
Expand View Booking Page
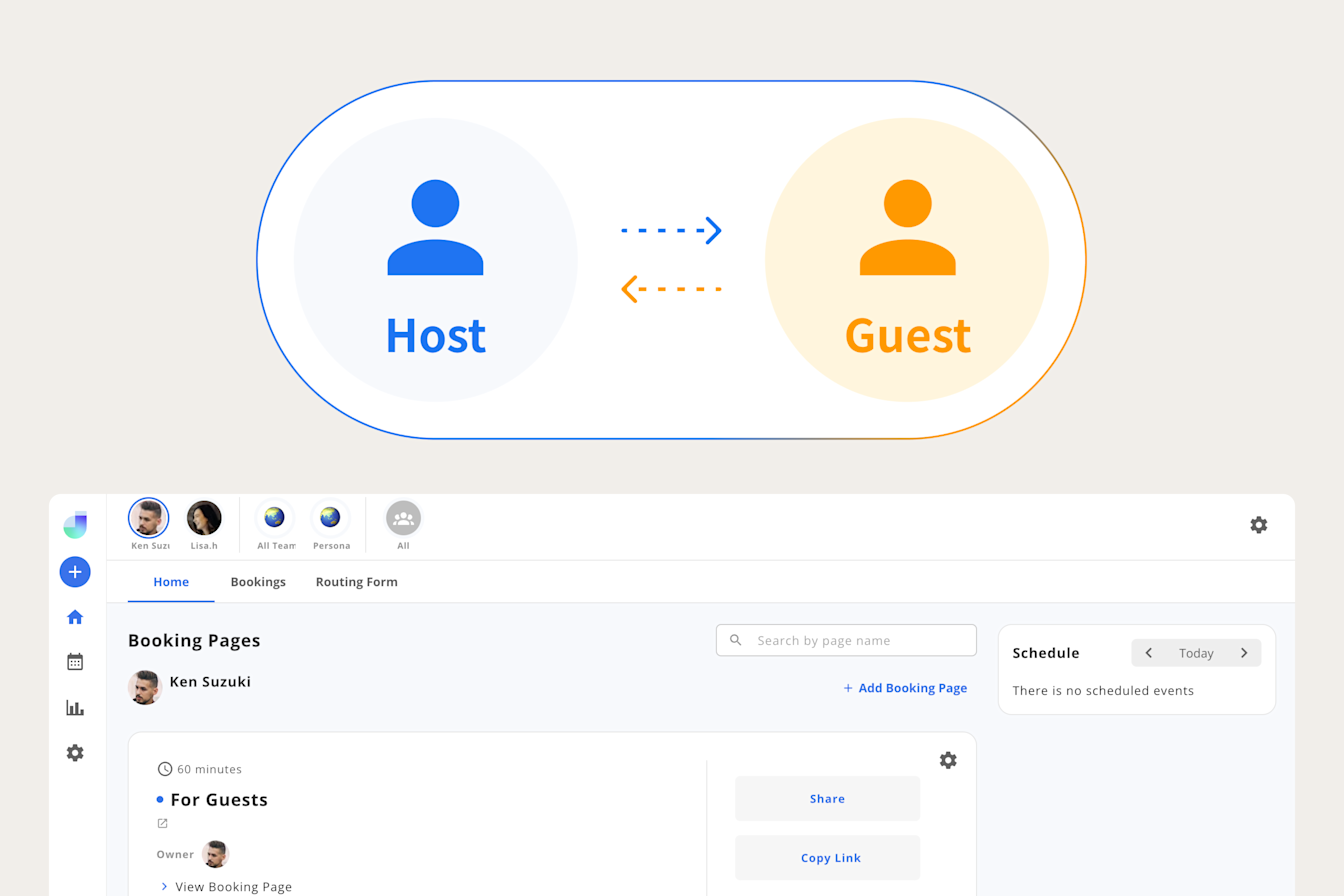tap(226, 887)
